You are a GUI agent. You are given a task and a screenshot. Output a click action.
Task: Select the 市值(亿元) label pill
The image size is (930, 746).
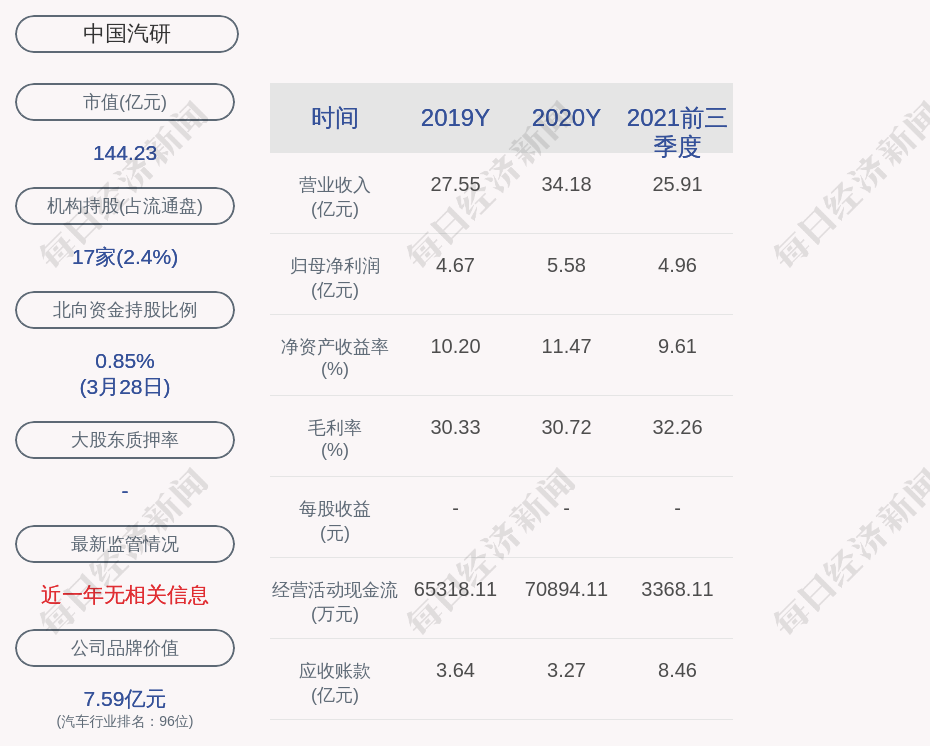(x=125, y=102)
